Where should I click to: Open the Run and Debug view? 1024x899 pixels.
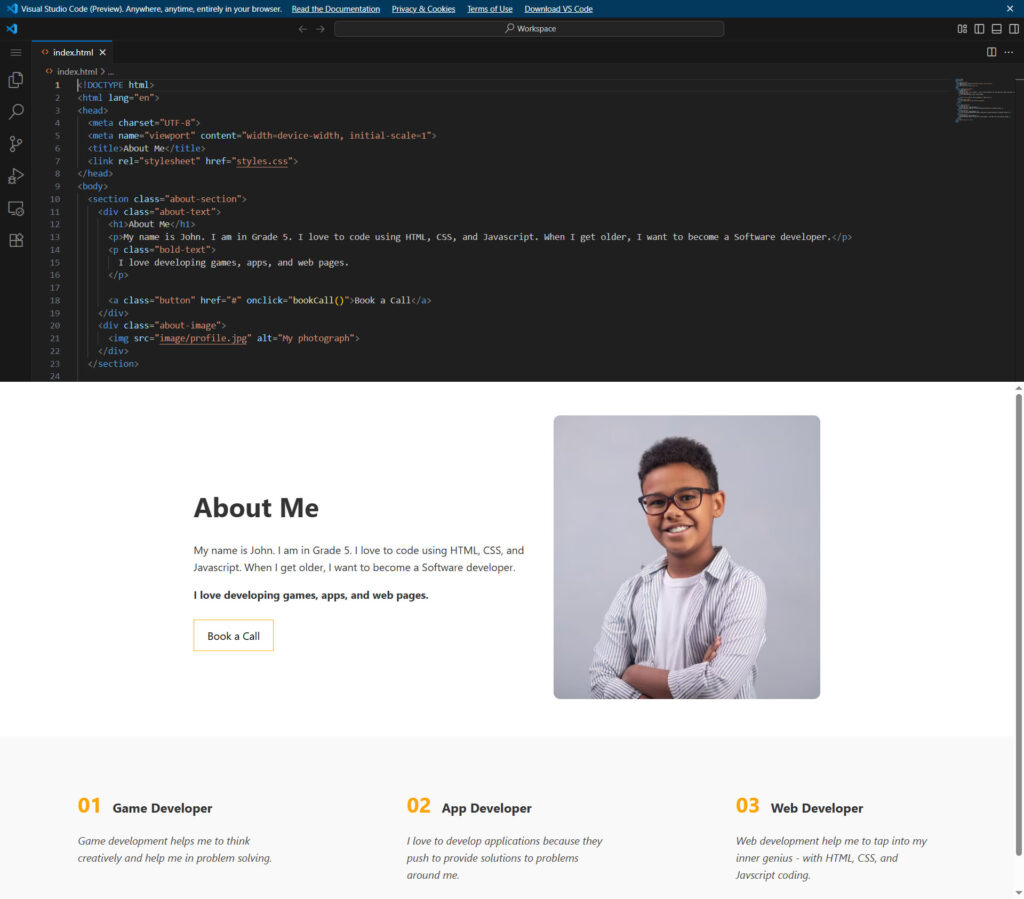pos(15,176)
